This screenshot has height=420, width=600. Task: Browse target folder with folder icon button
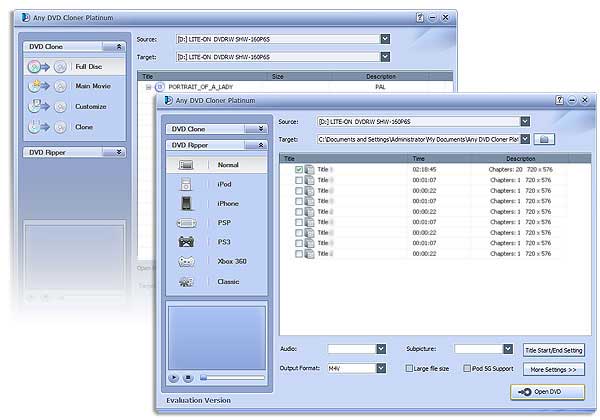point(544,139)
